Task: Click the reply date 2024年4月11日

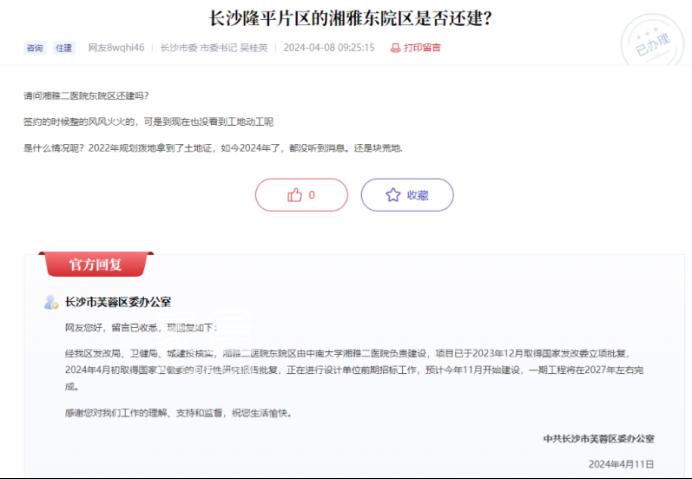Action: click(621, 464)
